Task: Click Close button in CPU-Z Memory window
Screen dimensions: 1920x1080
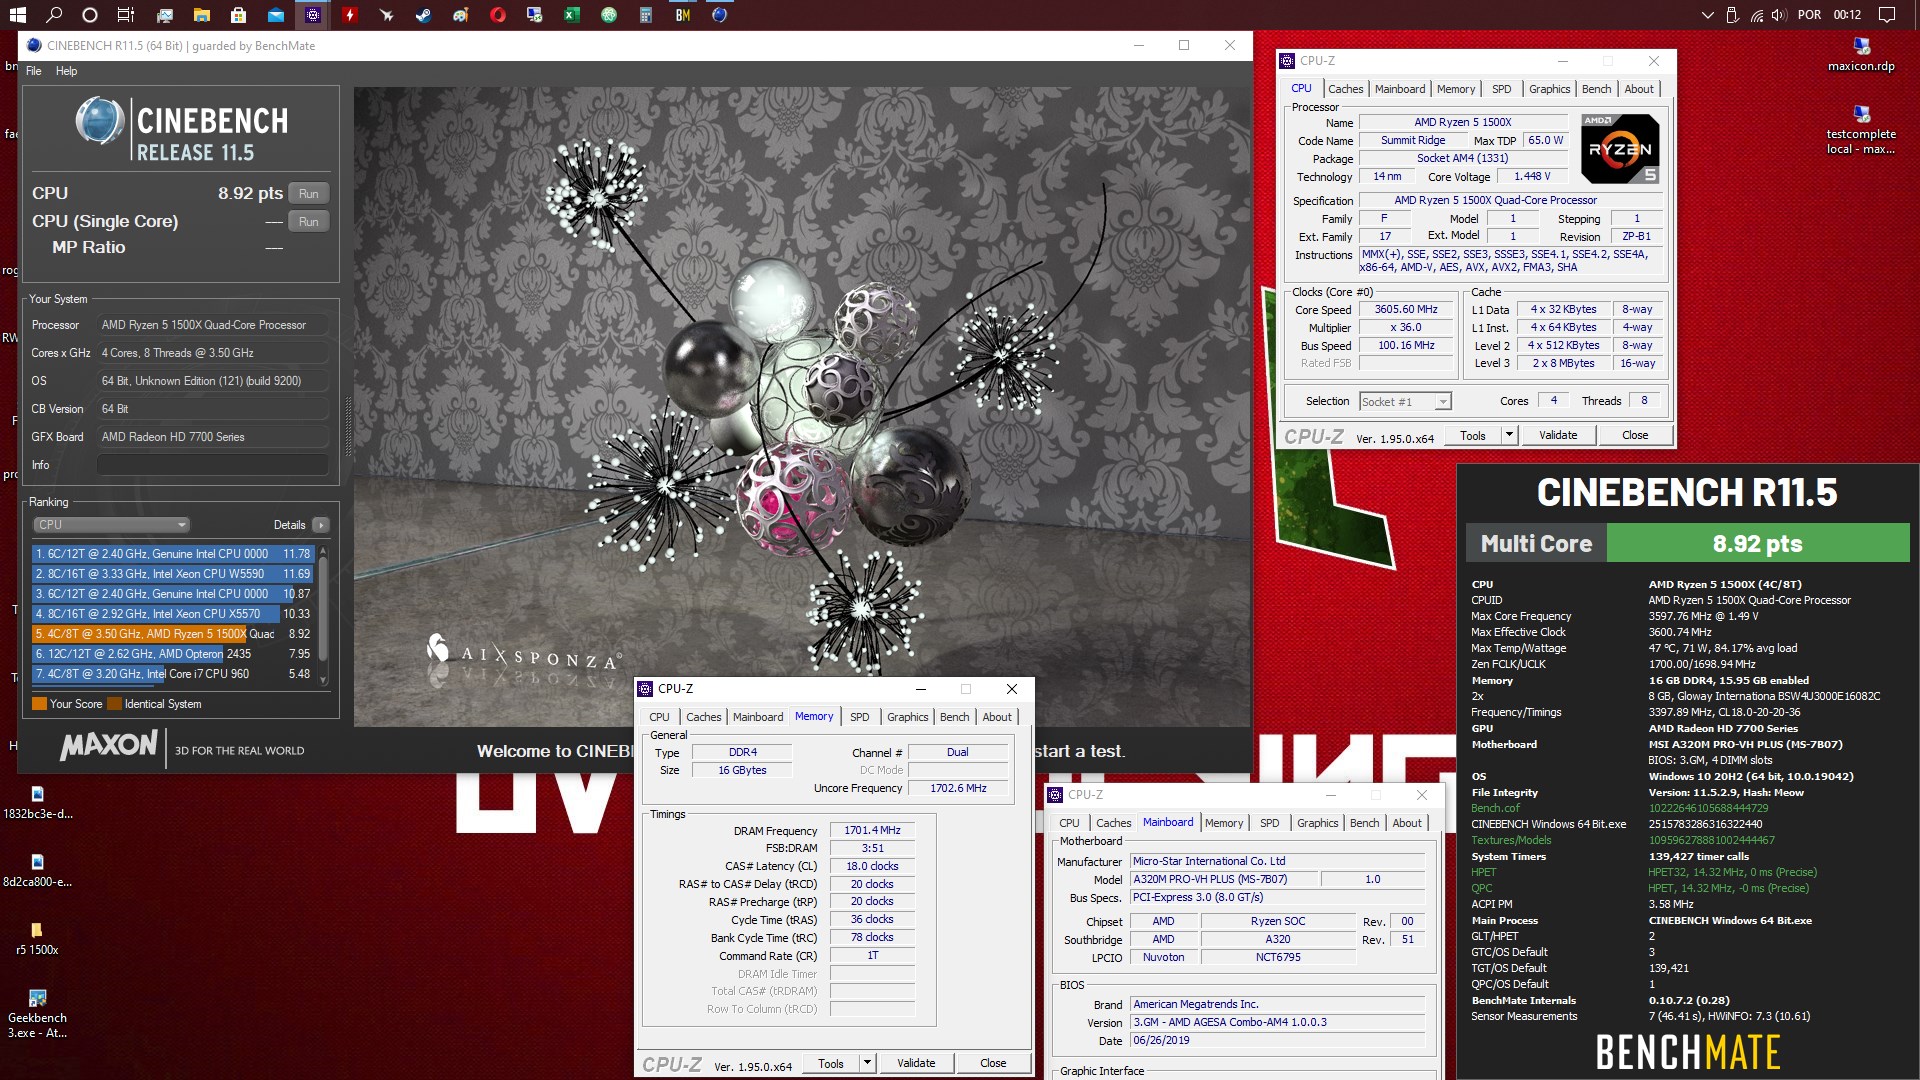Action: point(993,1063)
